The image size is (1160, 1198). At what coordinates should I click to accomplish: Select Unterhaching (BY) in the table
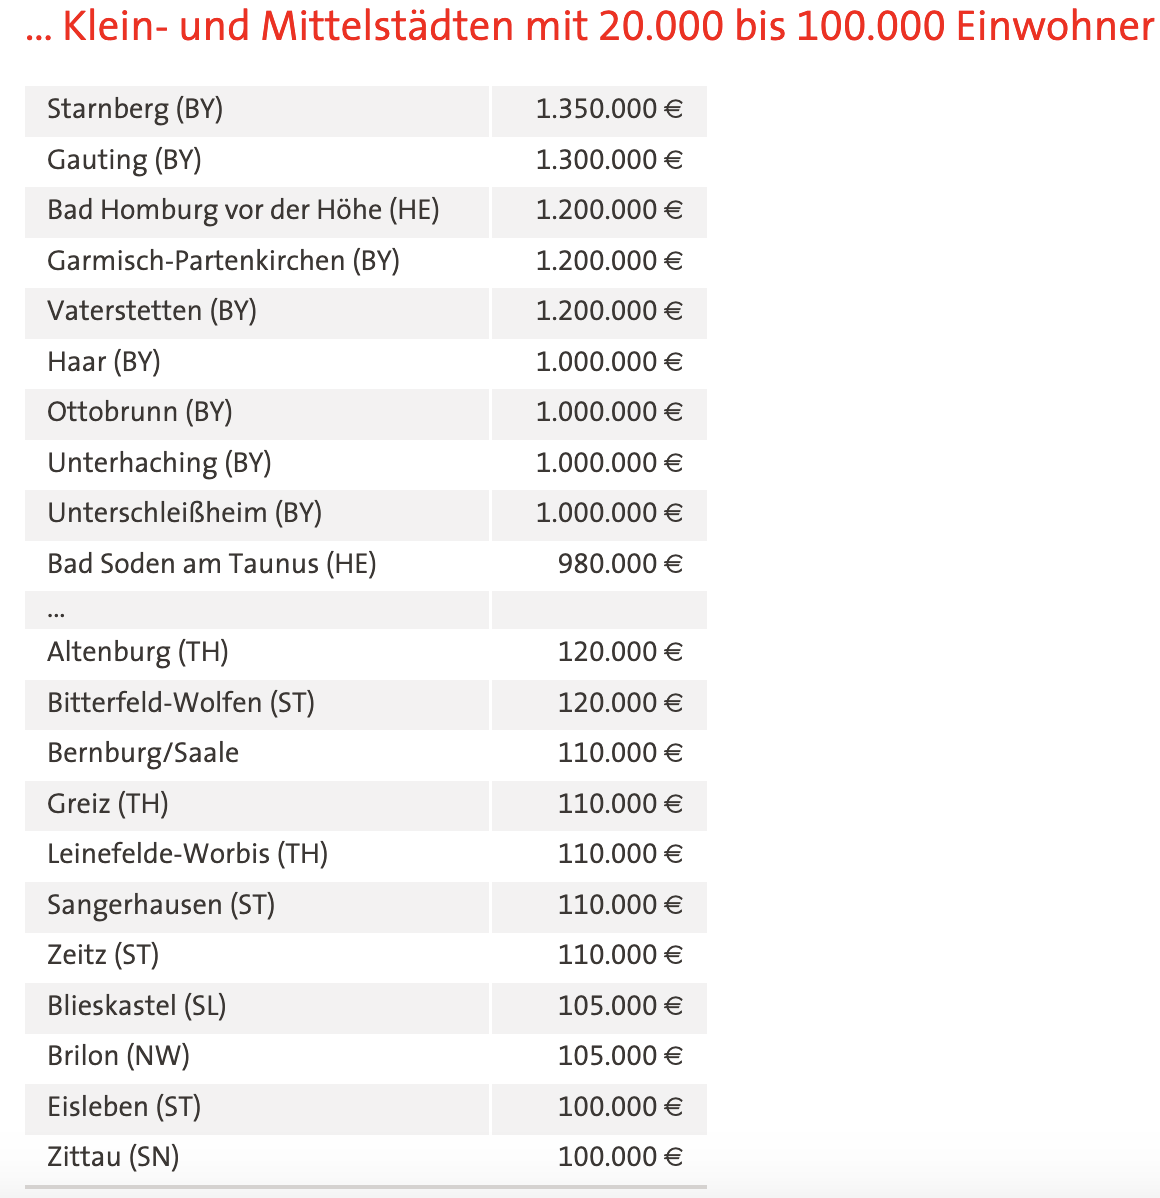[x=159, y=463]
